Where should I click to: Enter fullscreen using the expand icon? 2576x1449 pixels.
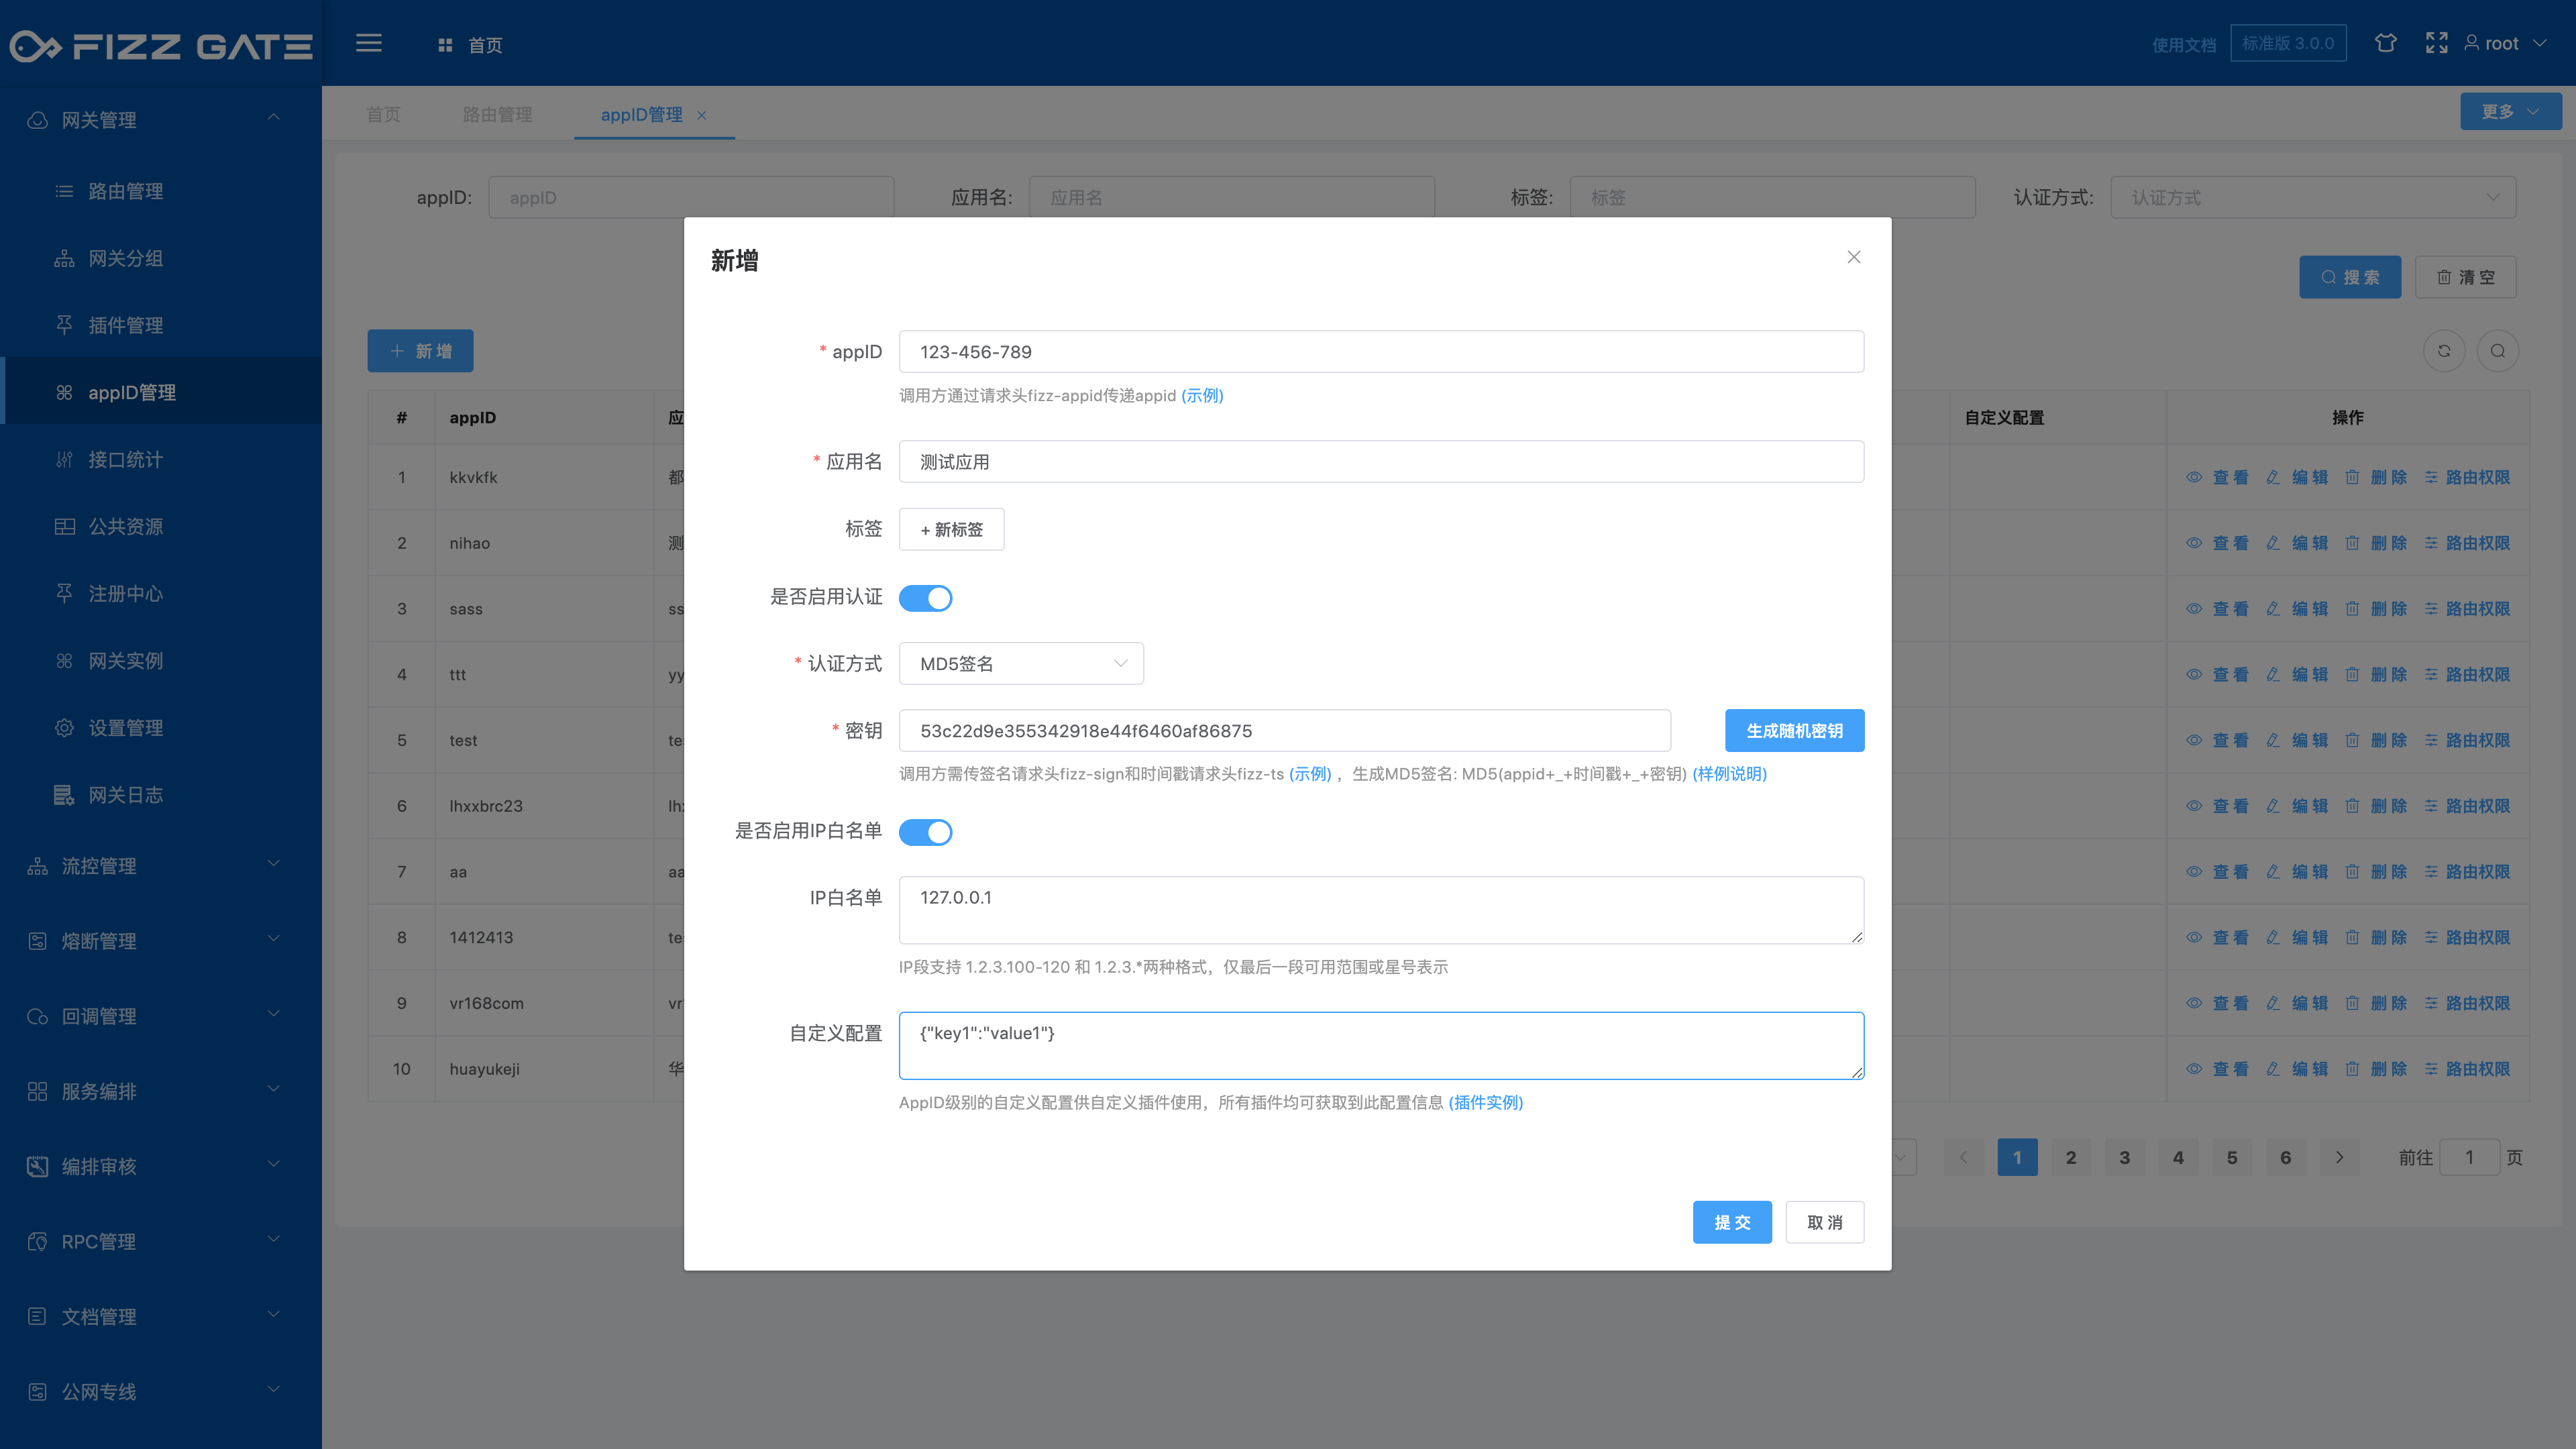(x=2437, y=43)
